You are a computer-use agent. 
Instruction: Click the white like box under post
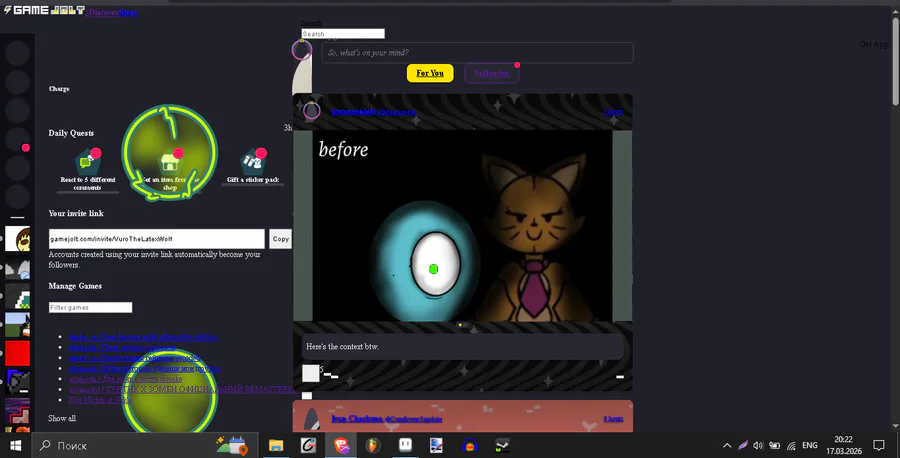tap(311, 373)
